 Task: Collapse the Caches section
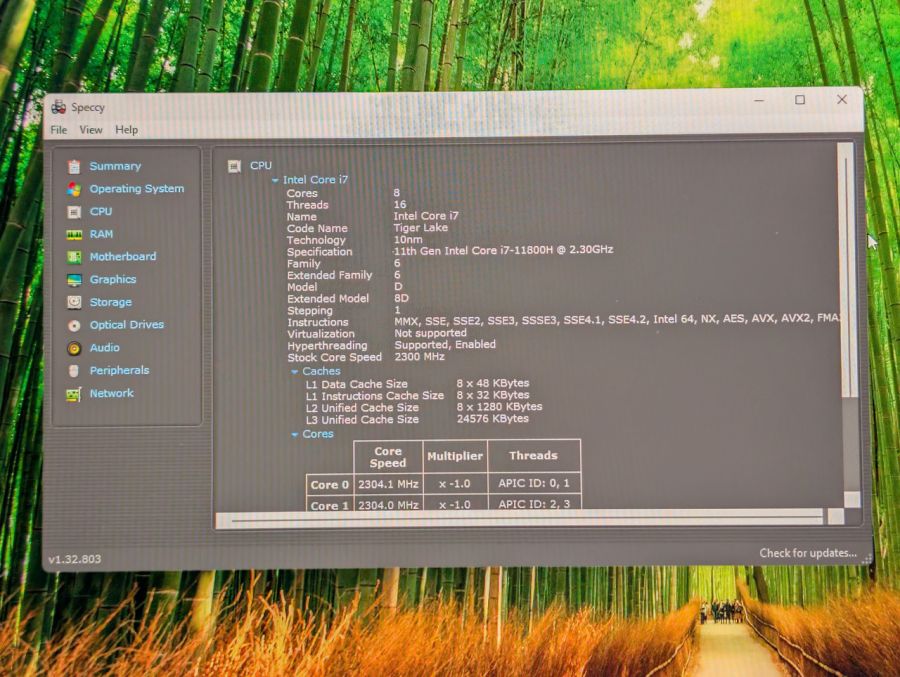294,372
